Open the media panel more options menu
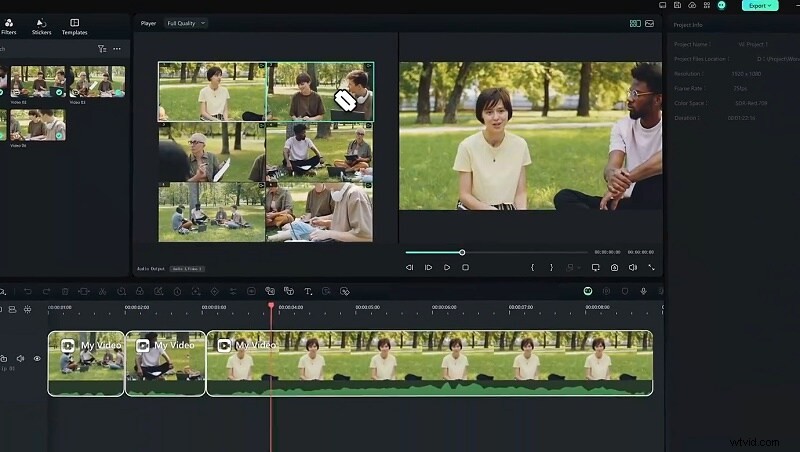 pos(117,49)
